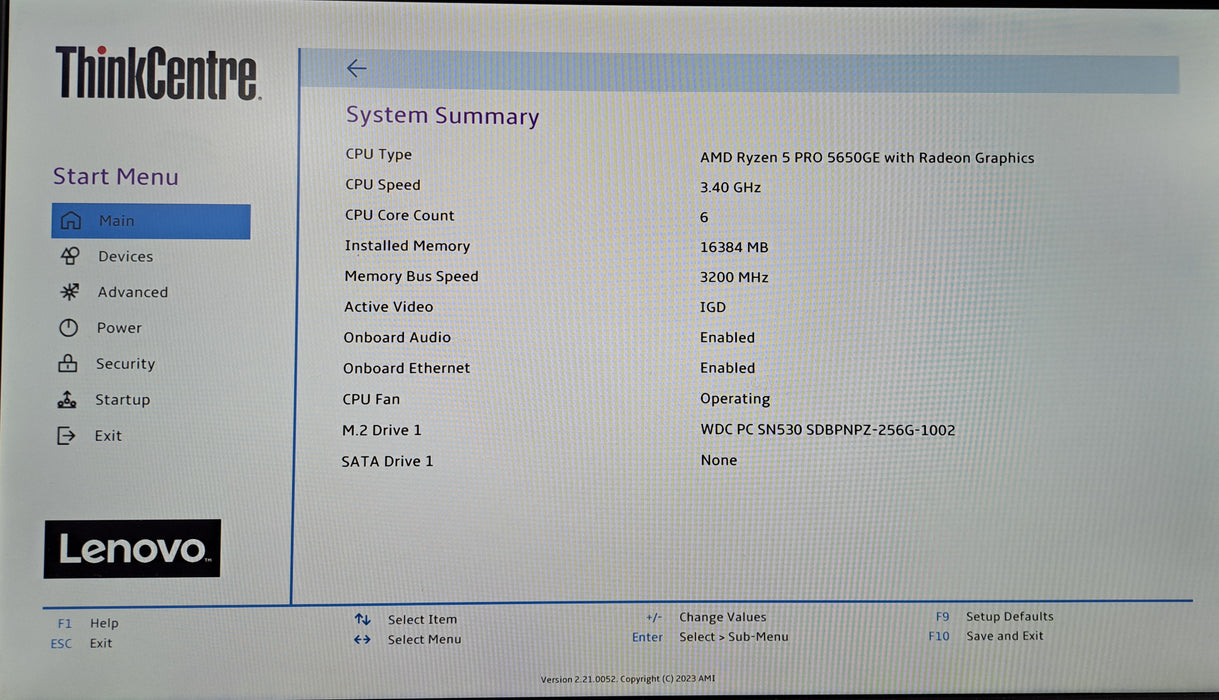The height and width of the screenshot is (700, 1219).
Task: Open the Startup menu
Action: point(122,400)
